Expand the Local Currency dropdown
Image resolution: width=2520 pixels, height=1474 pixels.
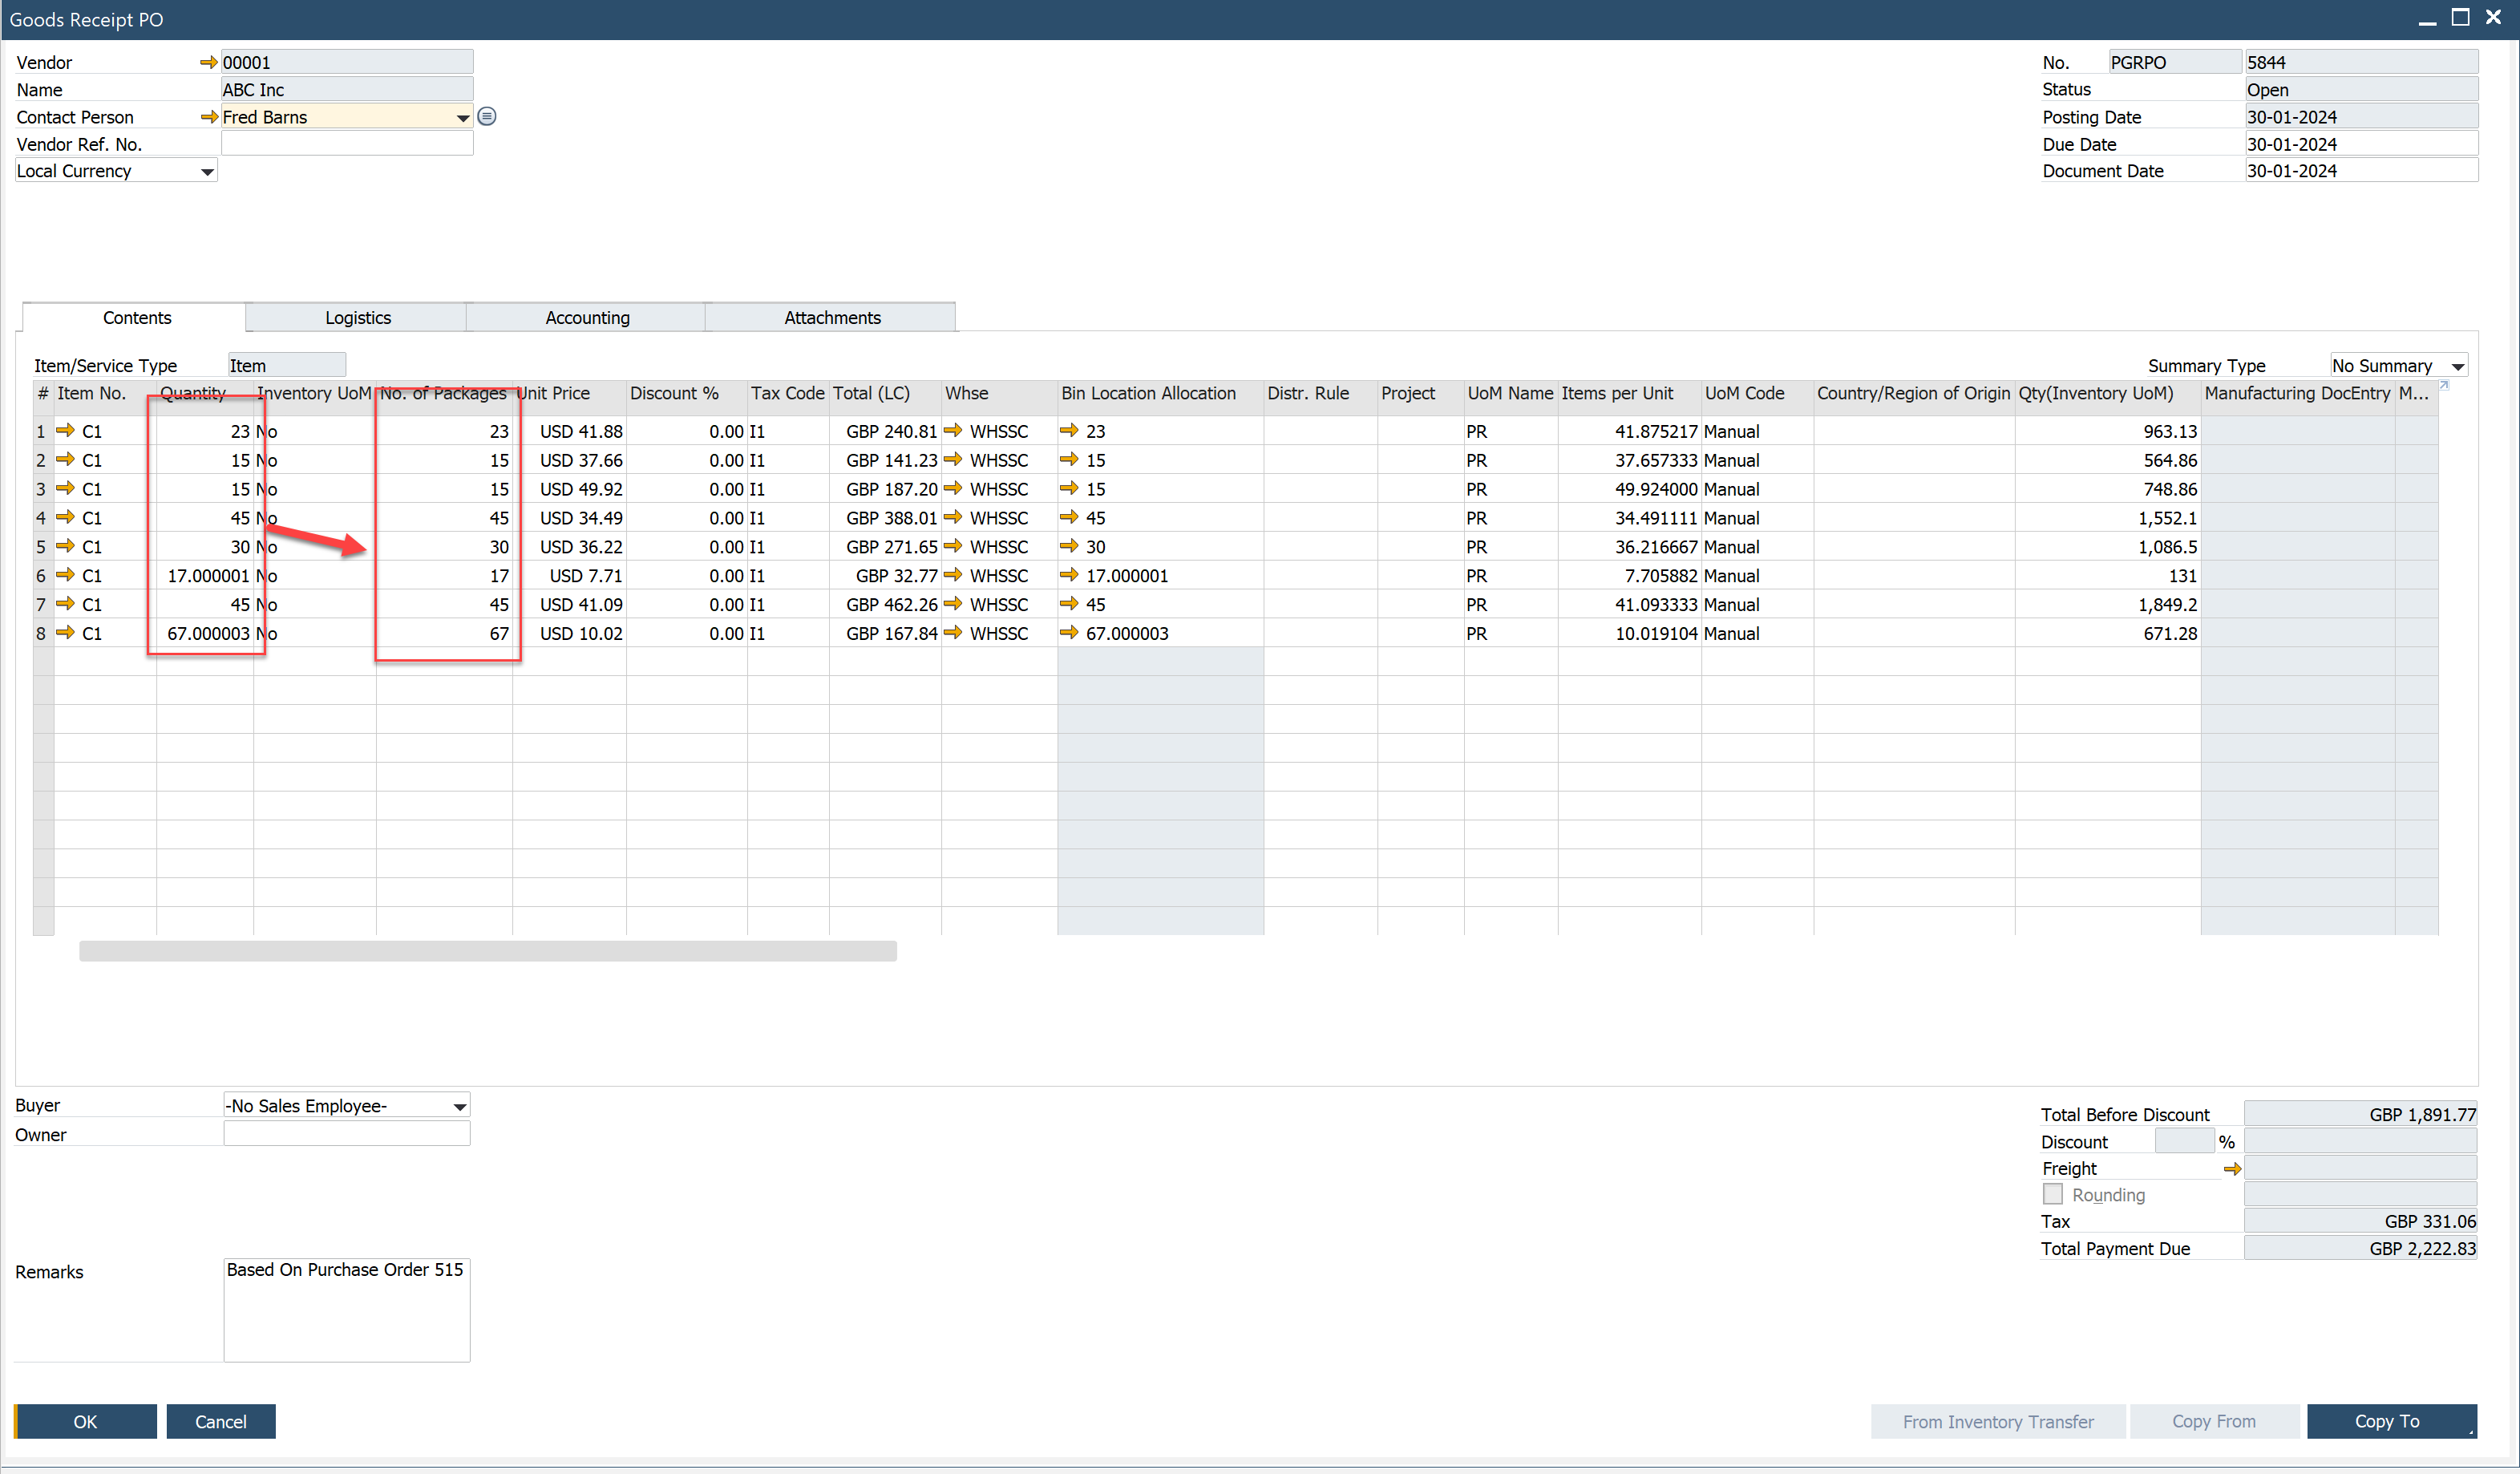point(207,172)
